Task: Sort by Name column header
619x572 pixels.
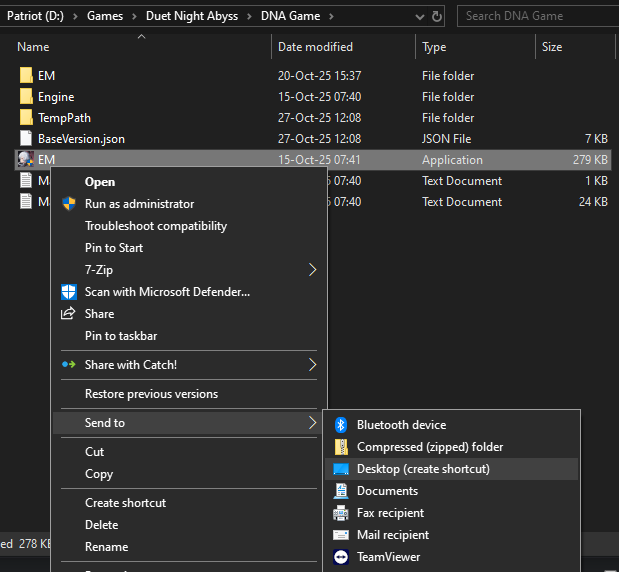Action: tap(33, 47)
